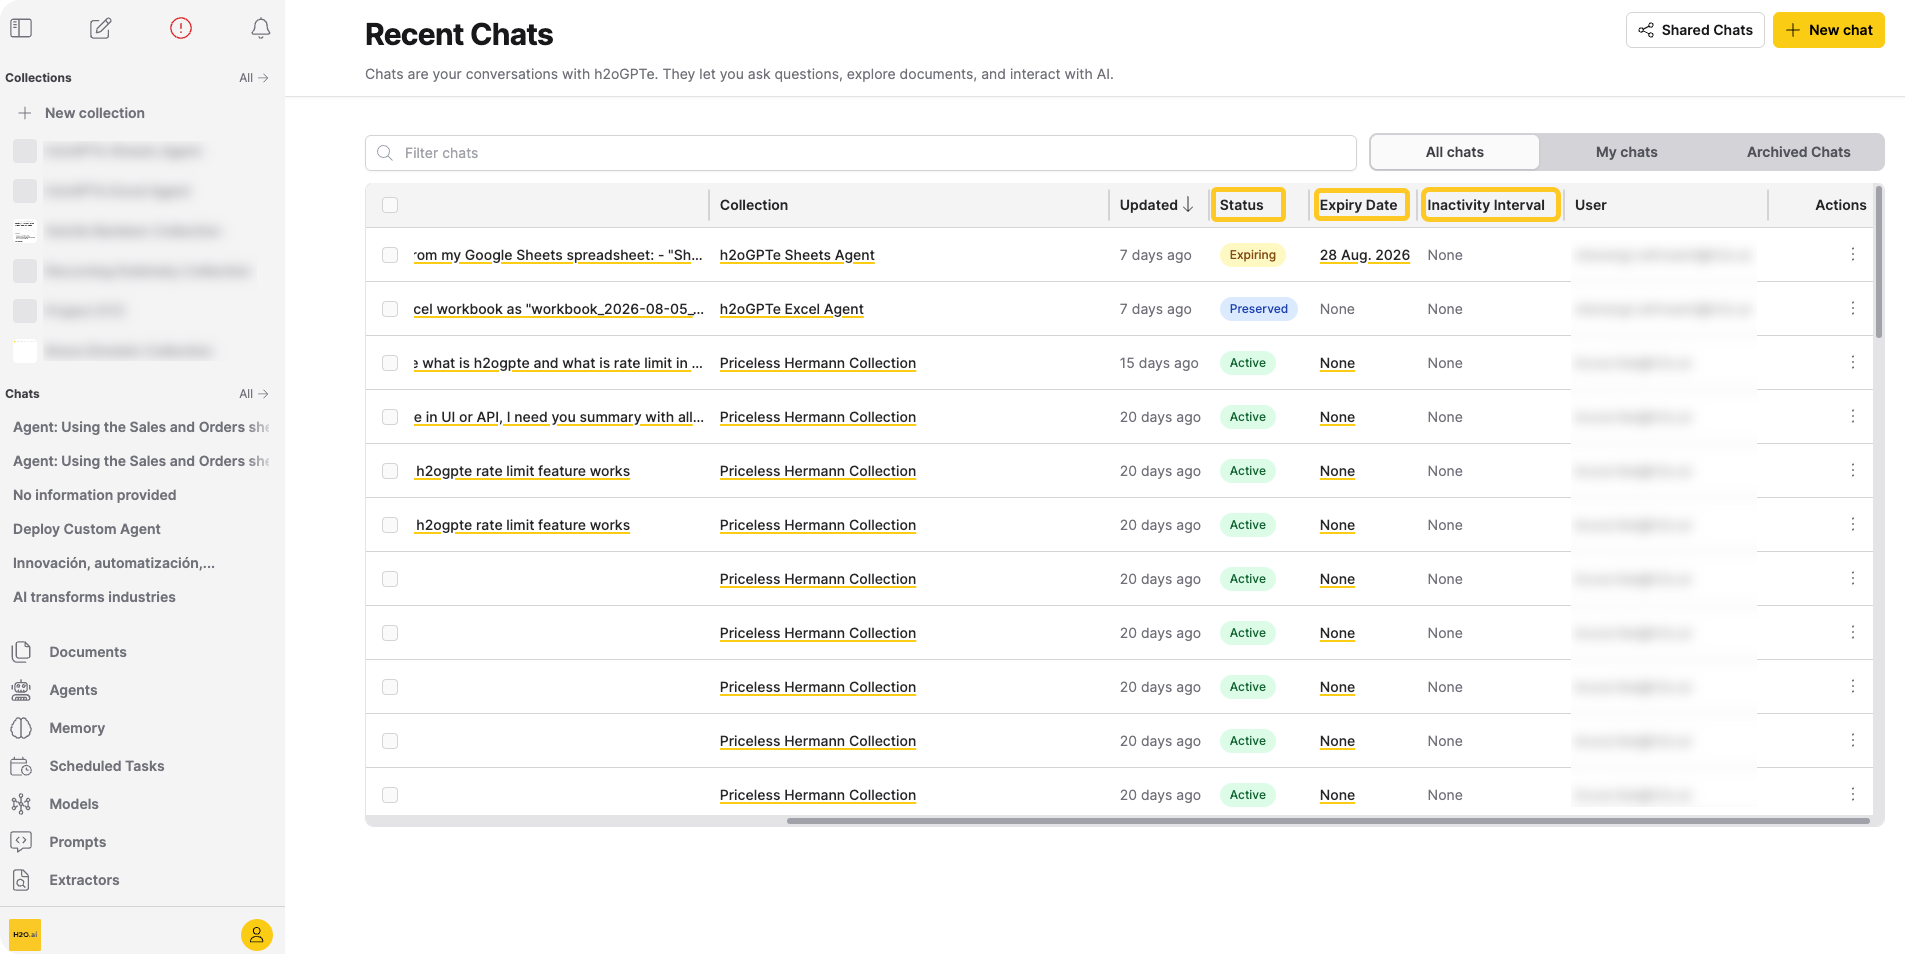Image resolution: width=1905 pixels, height=954 pixels.
Task: Open Shared Chats button
Action: (x=1695, y=30)
